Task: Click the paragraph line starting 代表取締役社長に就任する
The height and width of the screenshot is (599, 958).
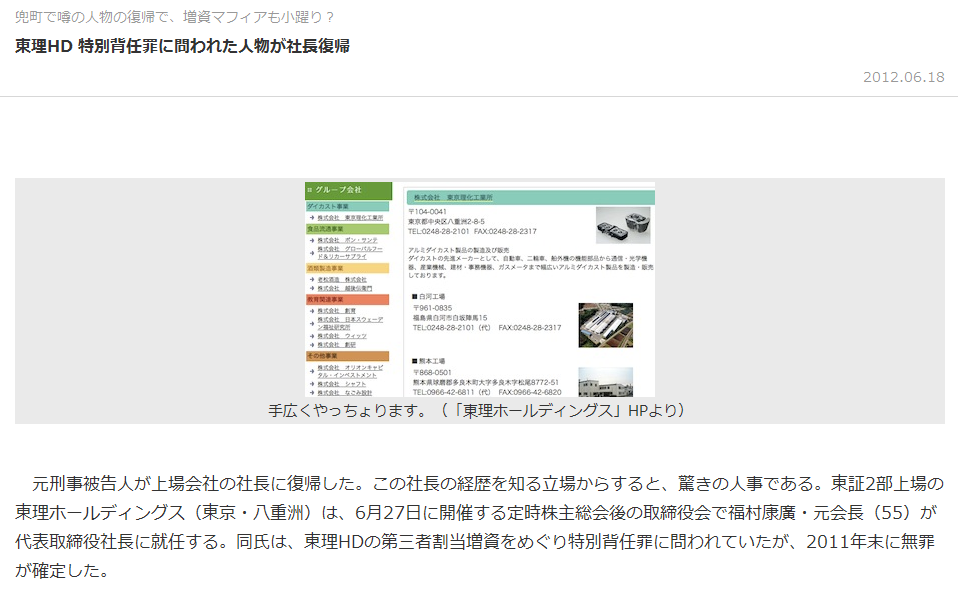Action: pyautogui.click(x=475, y=542)
